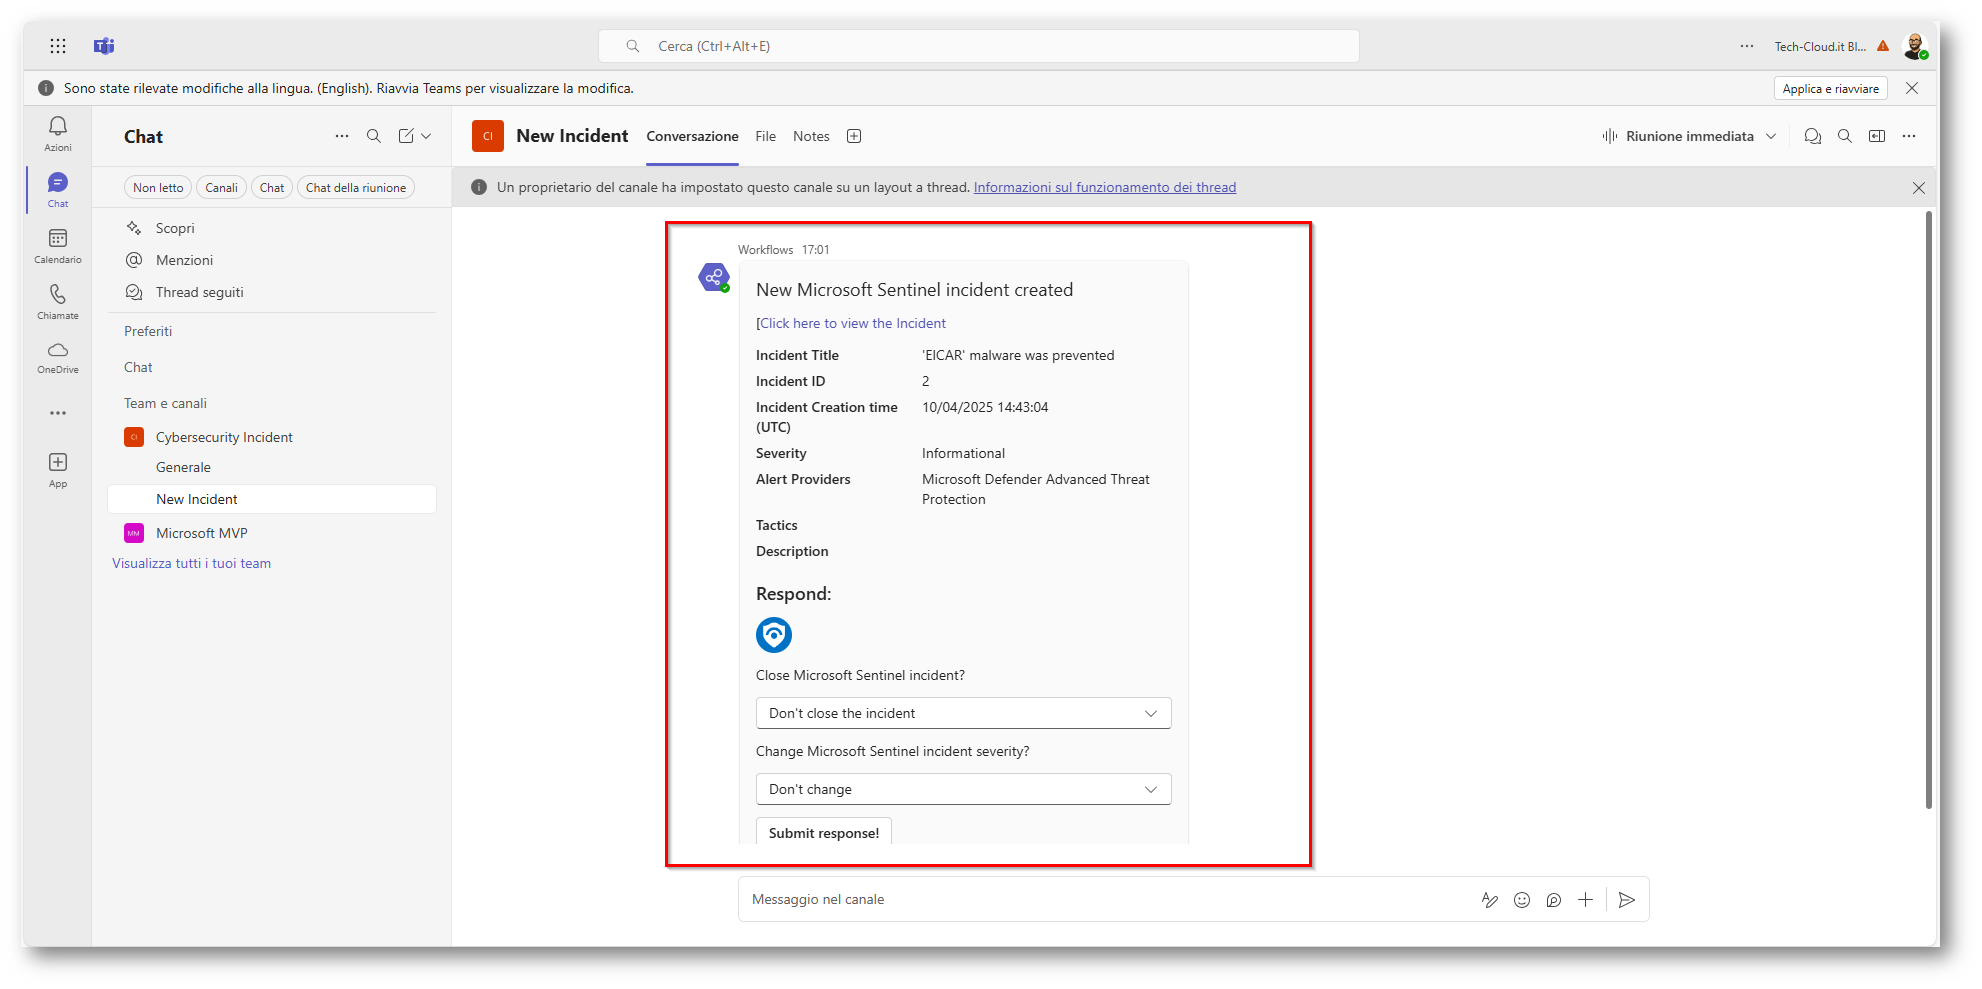Add a new tab with plus icon
Screen dimensions: 1982x989
pos(854,136)
